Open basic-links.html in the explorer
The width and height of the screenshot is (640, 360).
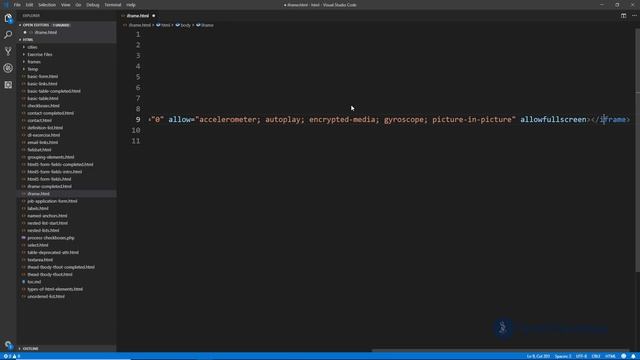click(42, 84)
